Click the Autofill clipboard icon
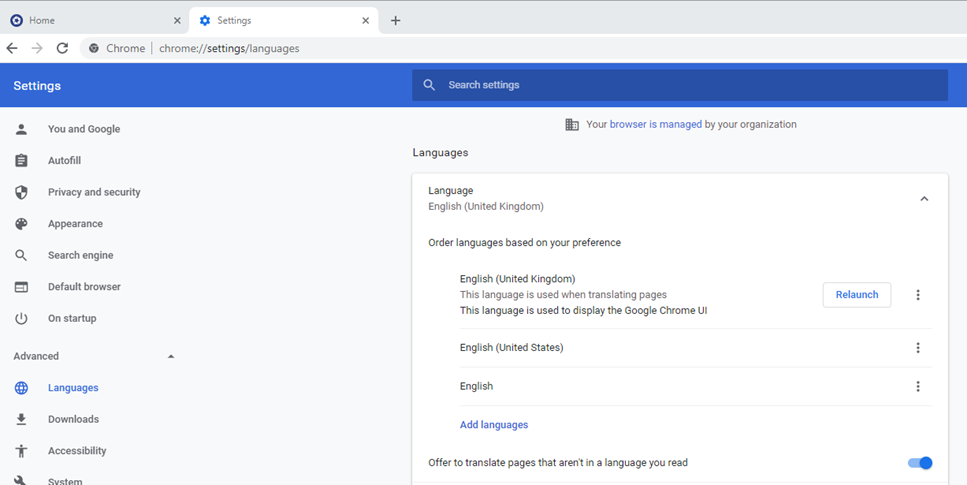The image size is (967, 485). click(x=22, y=160)
